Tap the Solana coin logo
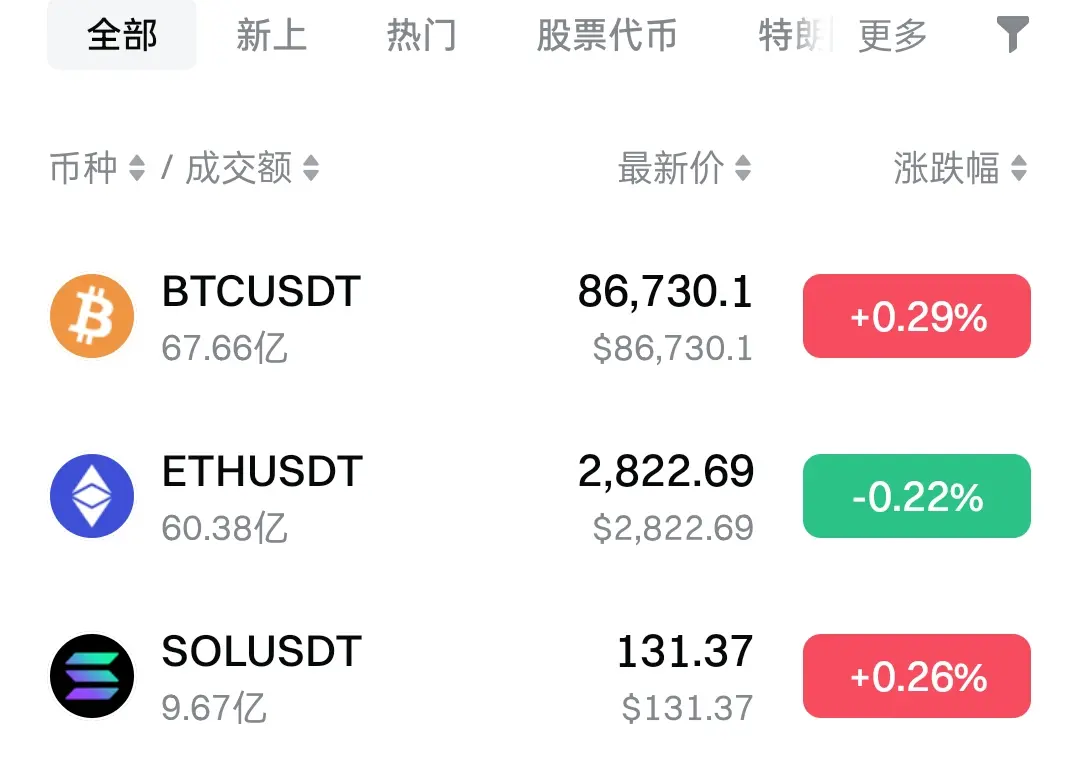The height and width of the screenshot is (775, 1079). (92, 676)
